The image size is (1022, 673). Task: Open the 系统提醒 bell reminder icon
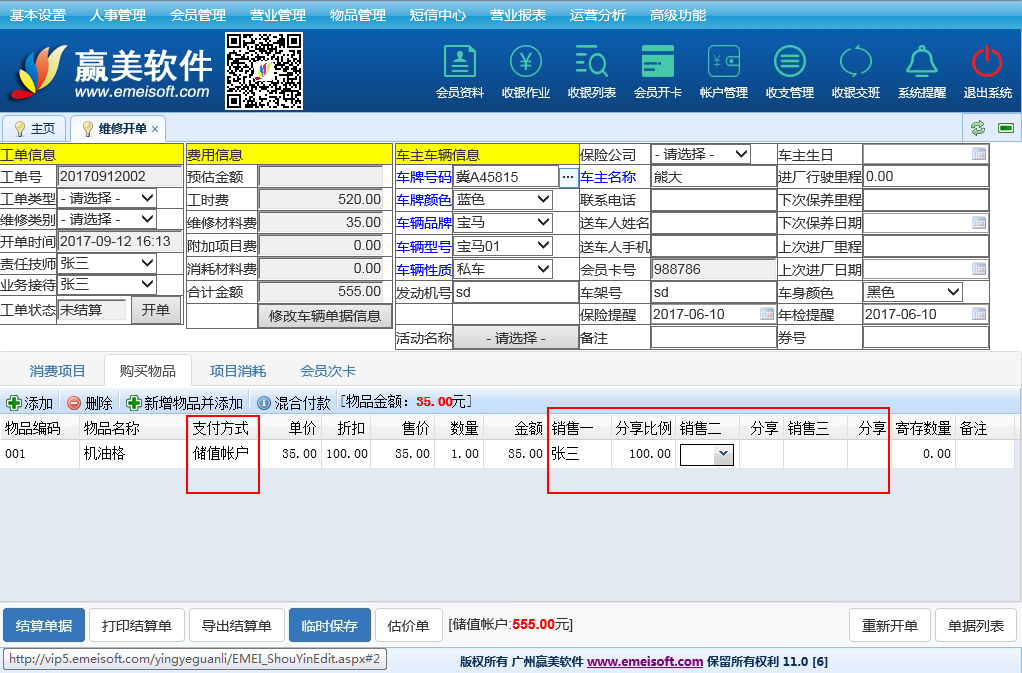pos(921,63)
